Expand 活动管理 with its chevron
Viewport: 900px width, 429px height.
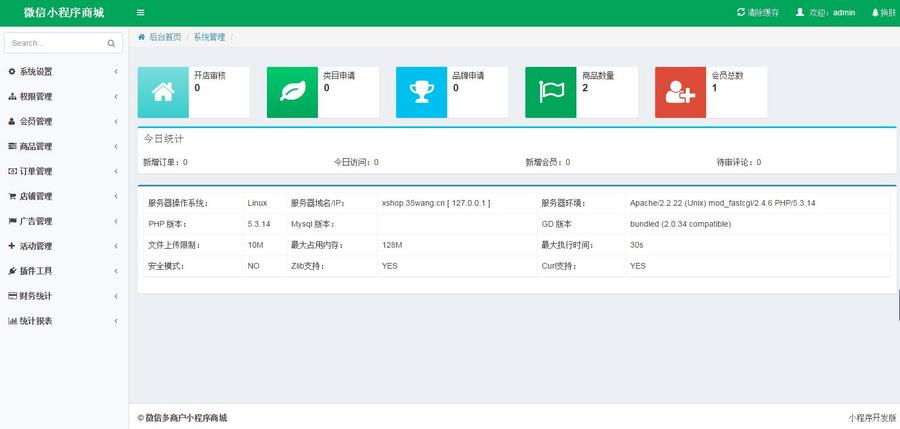(x=116, y=246)
